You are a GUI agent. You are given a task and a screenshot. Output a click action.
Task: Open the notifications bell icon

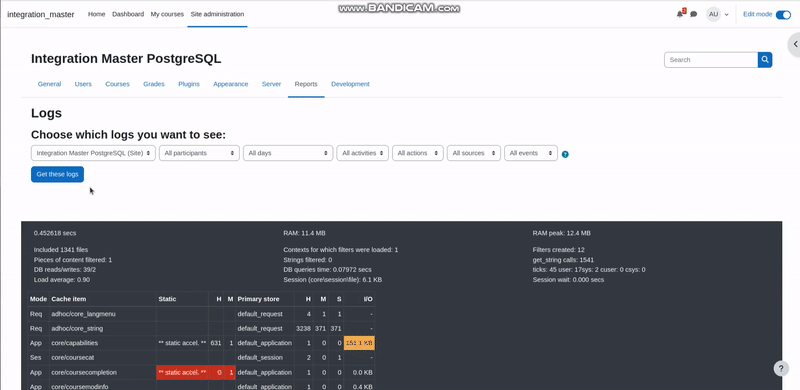(680, 14)
